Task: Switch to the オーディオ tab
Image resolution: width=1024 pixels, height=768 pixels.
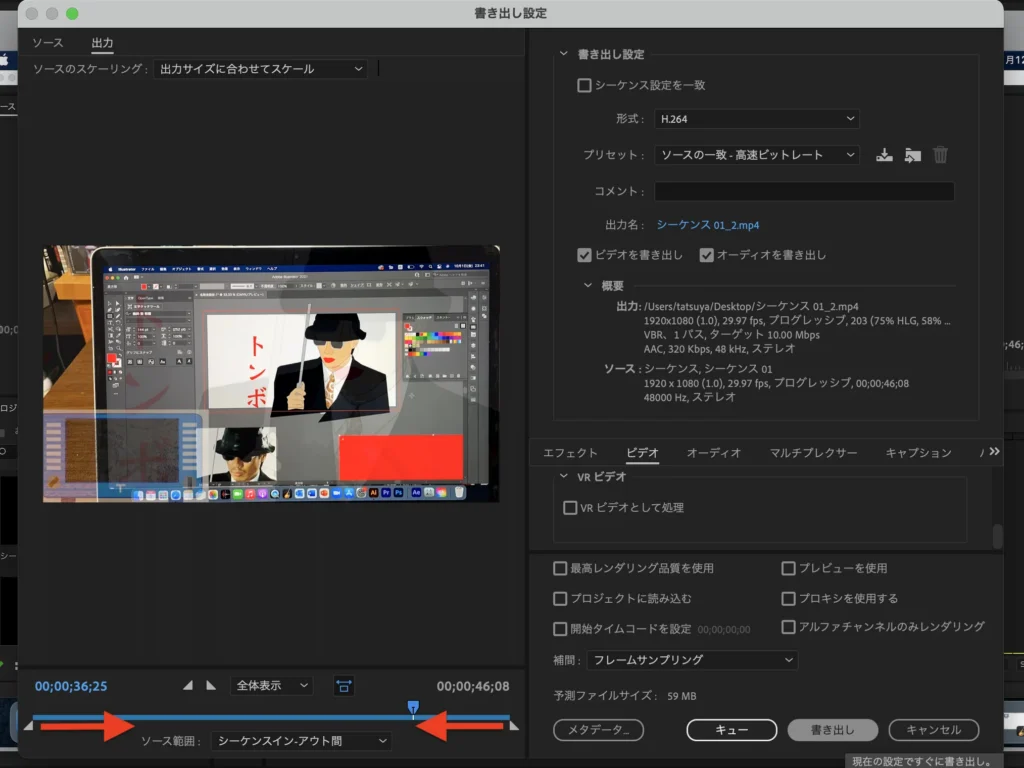Action: (713, 453)
